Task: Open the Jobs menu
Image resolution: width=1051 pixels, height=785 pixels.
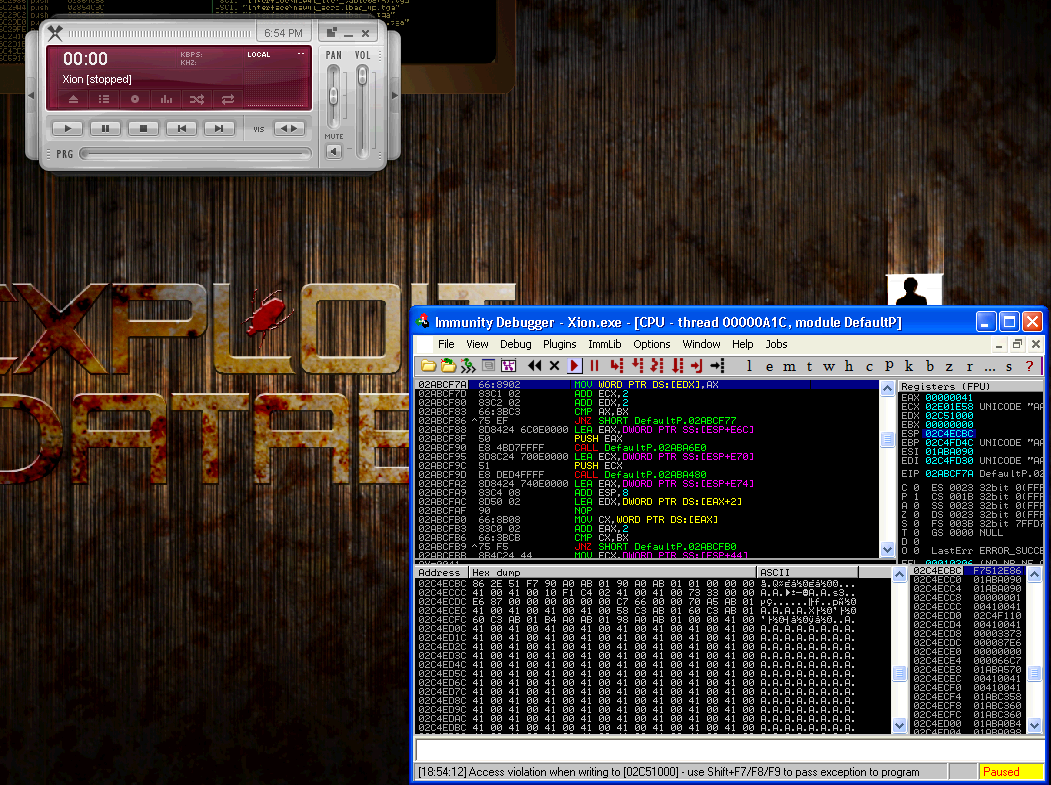Action: tap(776, 344)
